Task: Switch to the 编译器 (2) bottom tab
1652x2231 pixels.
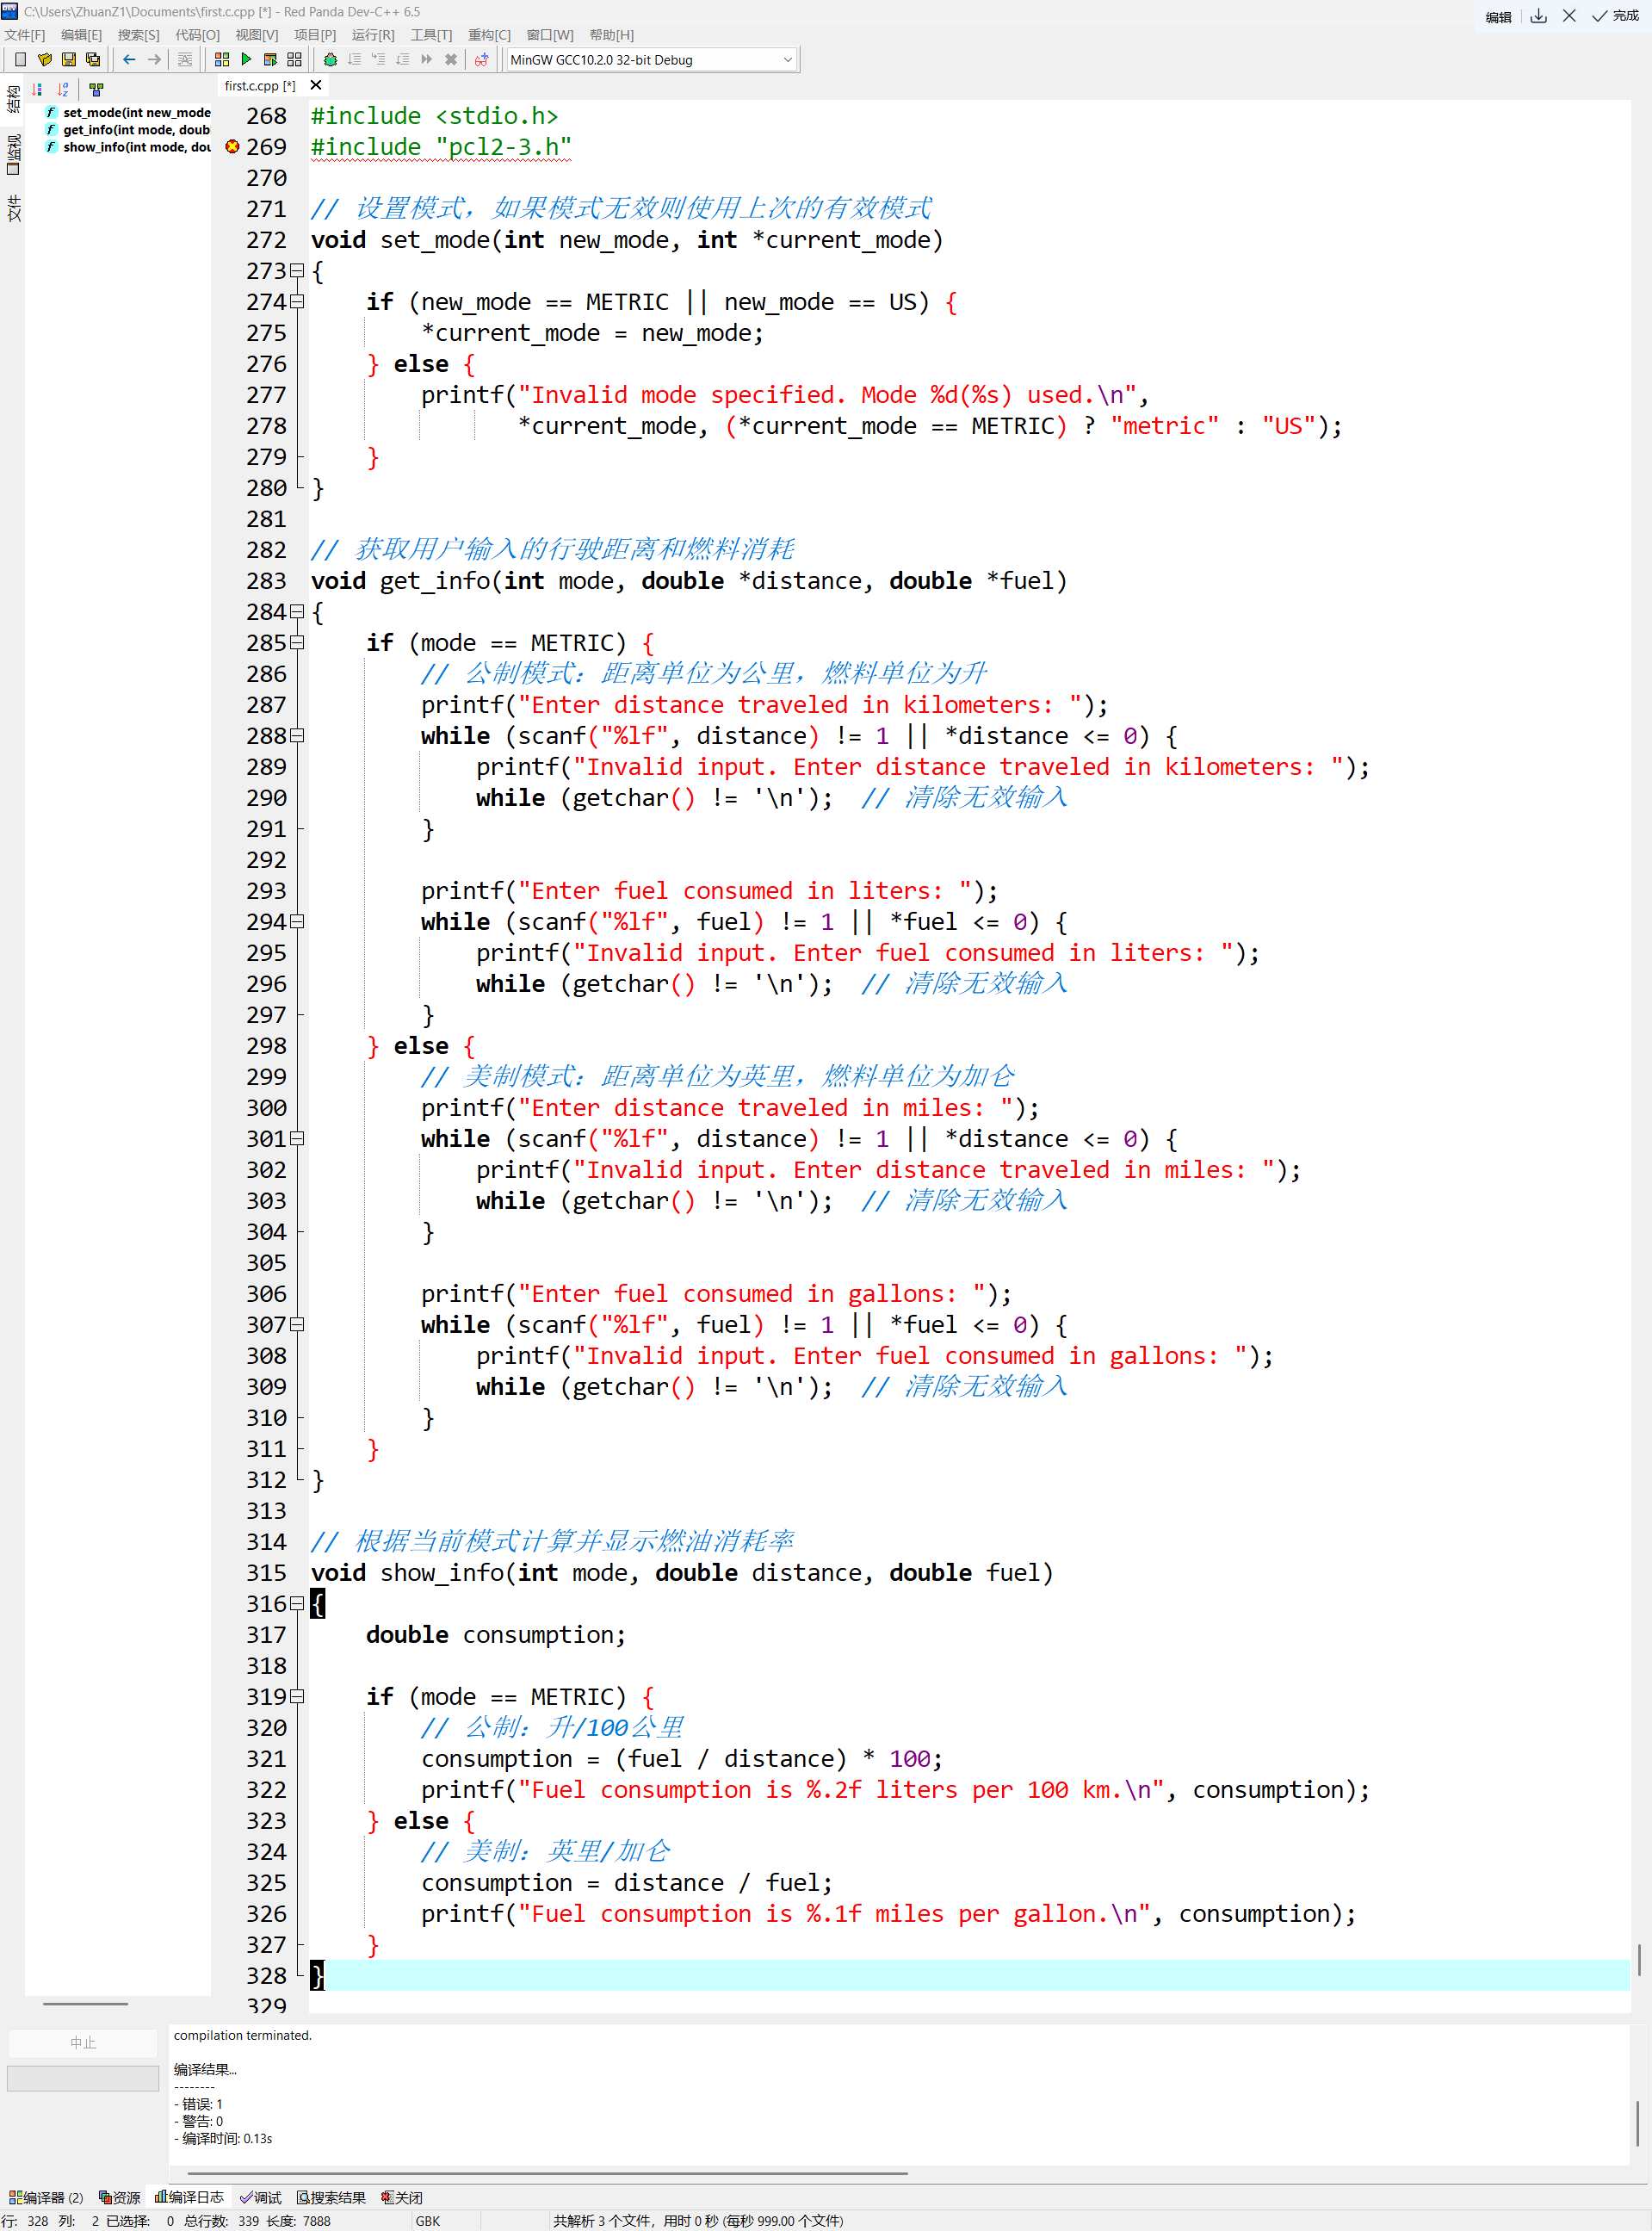Action: (x=46, y=2197)
